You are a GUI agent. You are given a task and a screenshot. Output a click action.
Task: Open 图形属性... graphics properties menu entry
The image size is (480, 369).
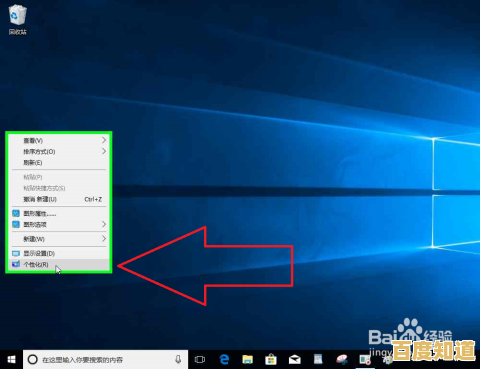[x=59, y=213]
